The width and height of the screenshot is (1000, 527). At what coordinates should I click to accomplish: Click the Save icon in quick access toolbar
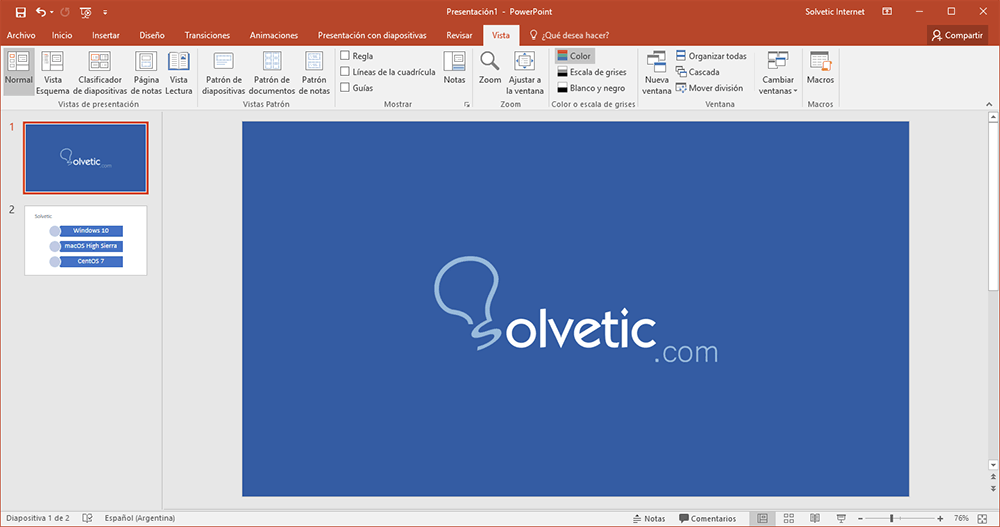[20, 12]
